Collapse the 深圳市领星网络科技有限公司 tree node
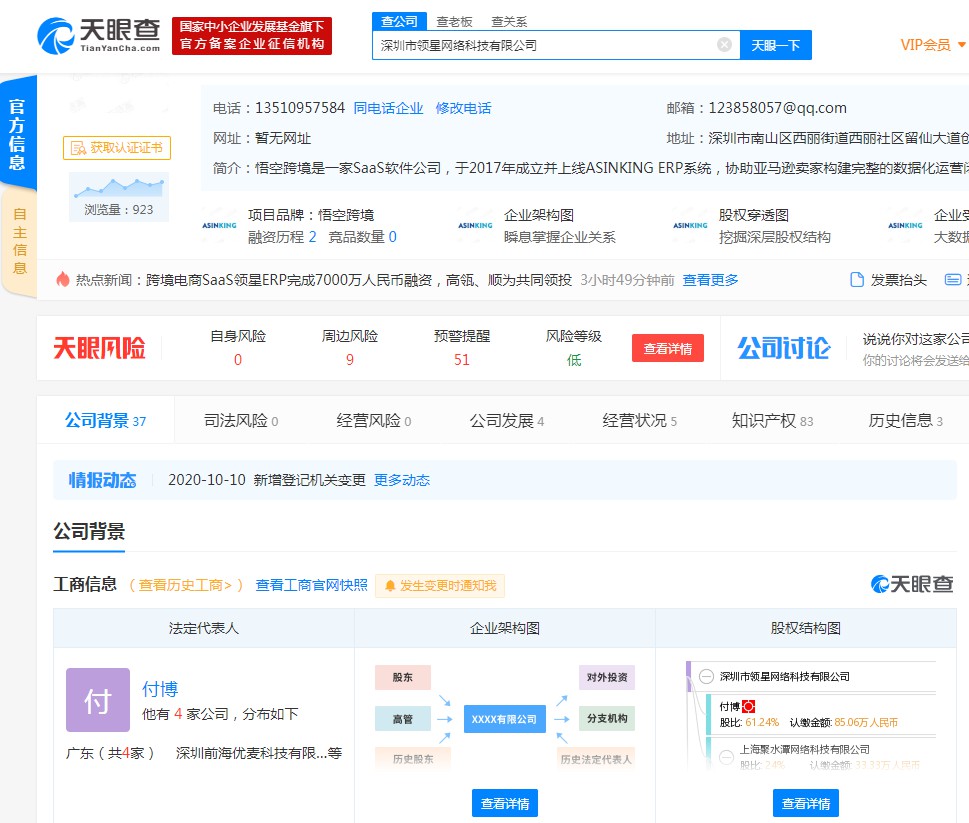Viewport: 969px width, 823px height. (x=706, y=677)
